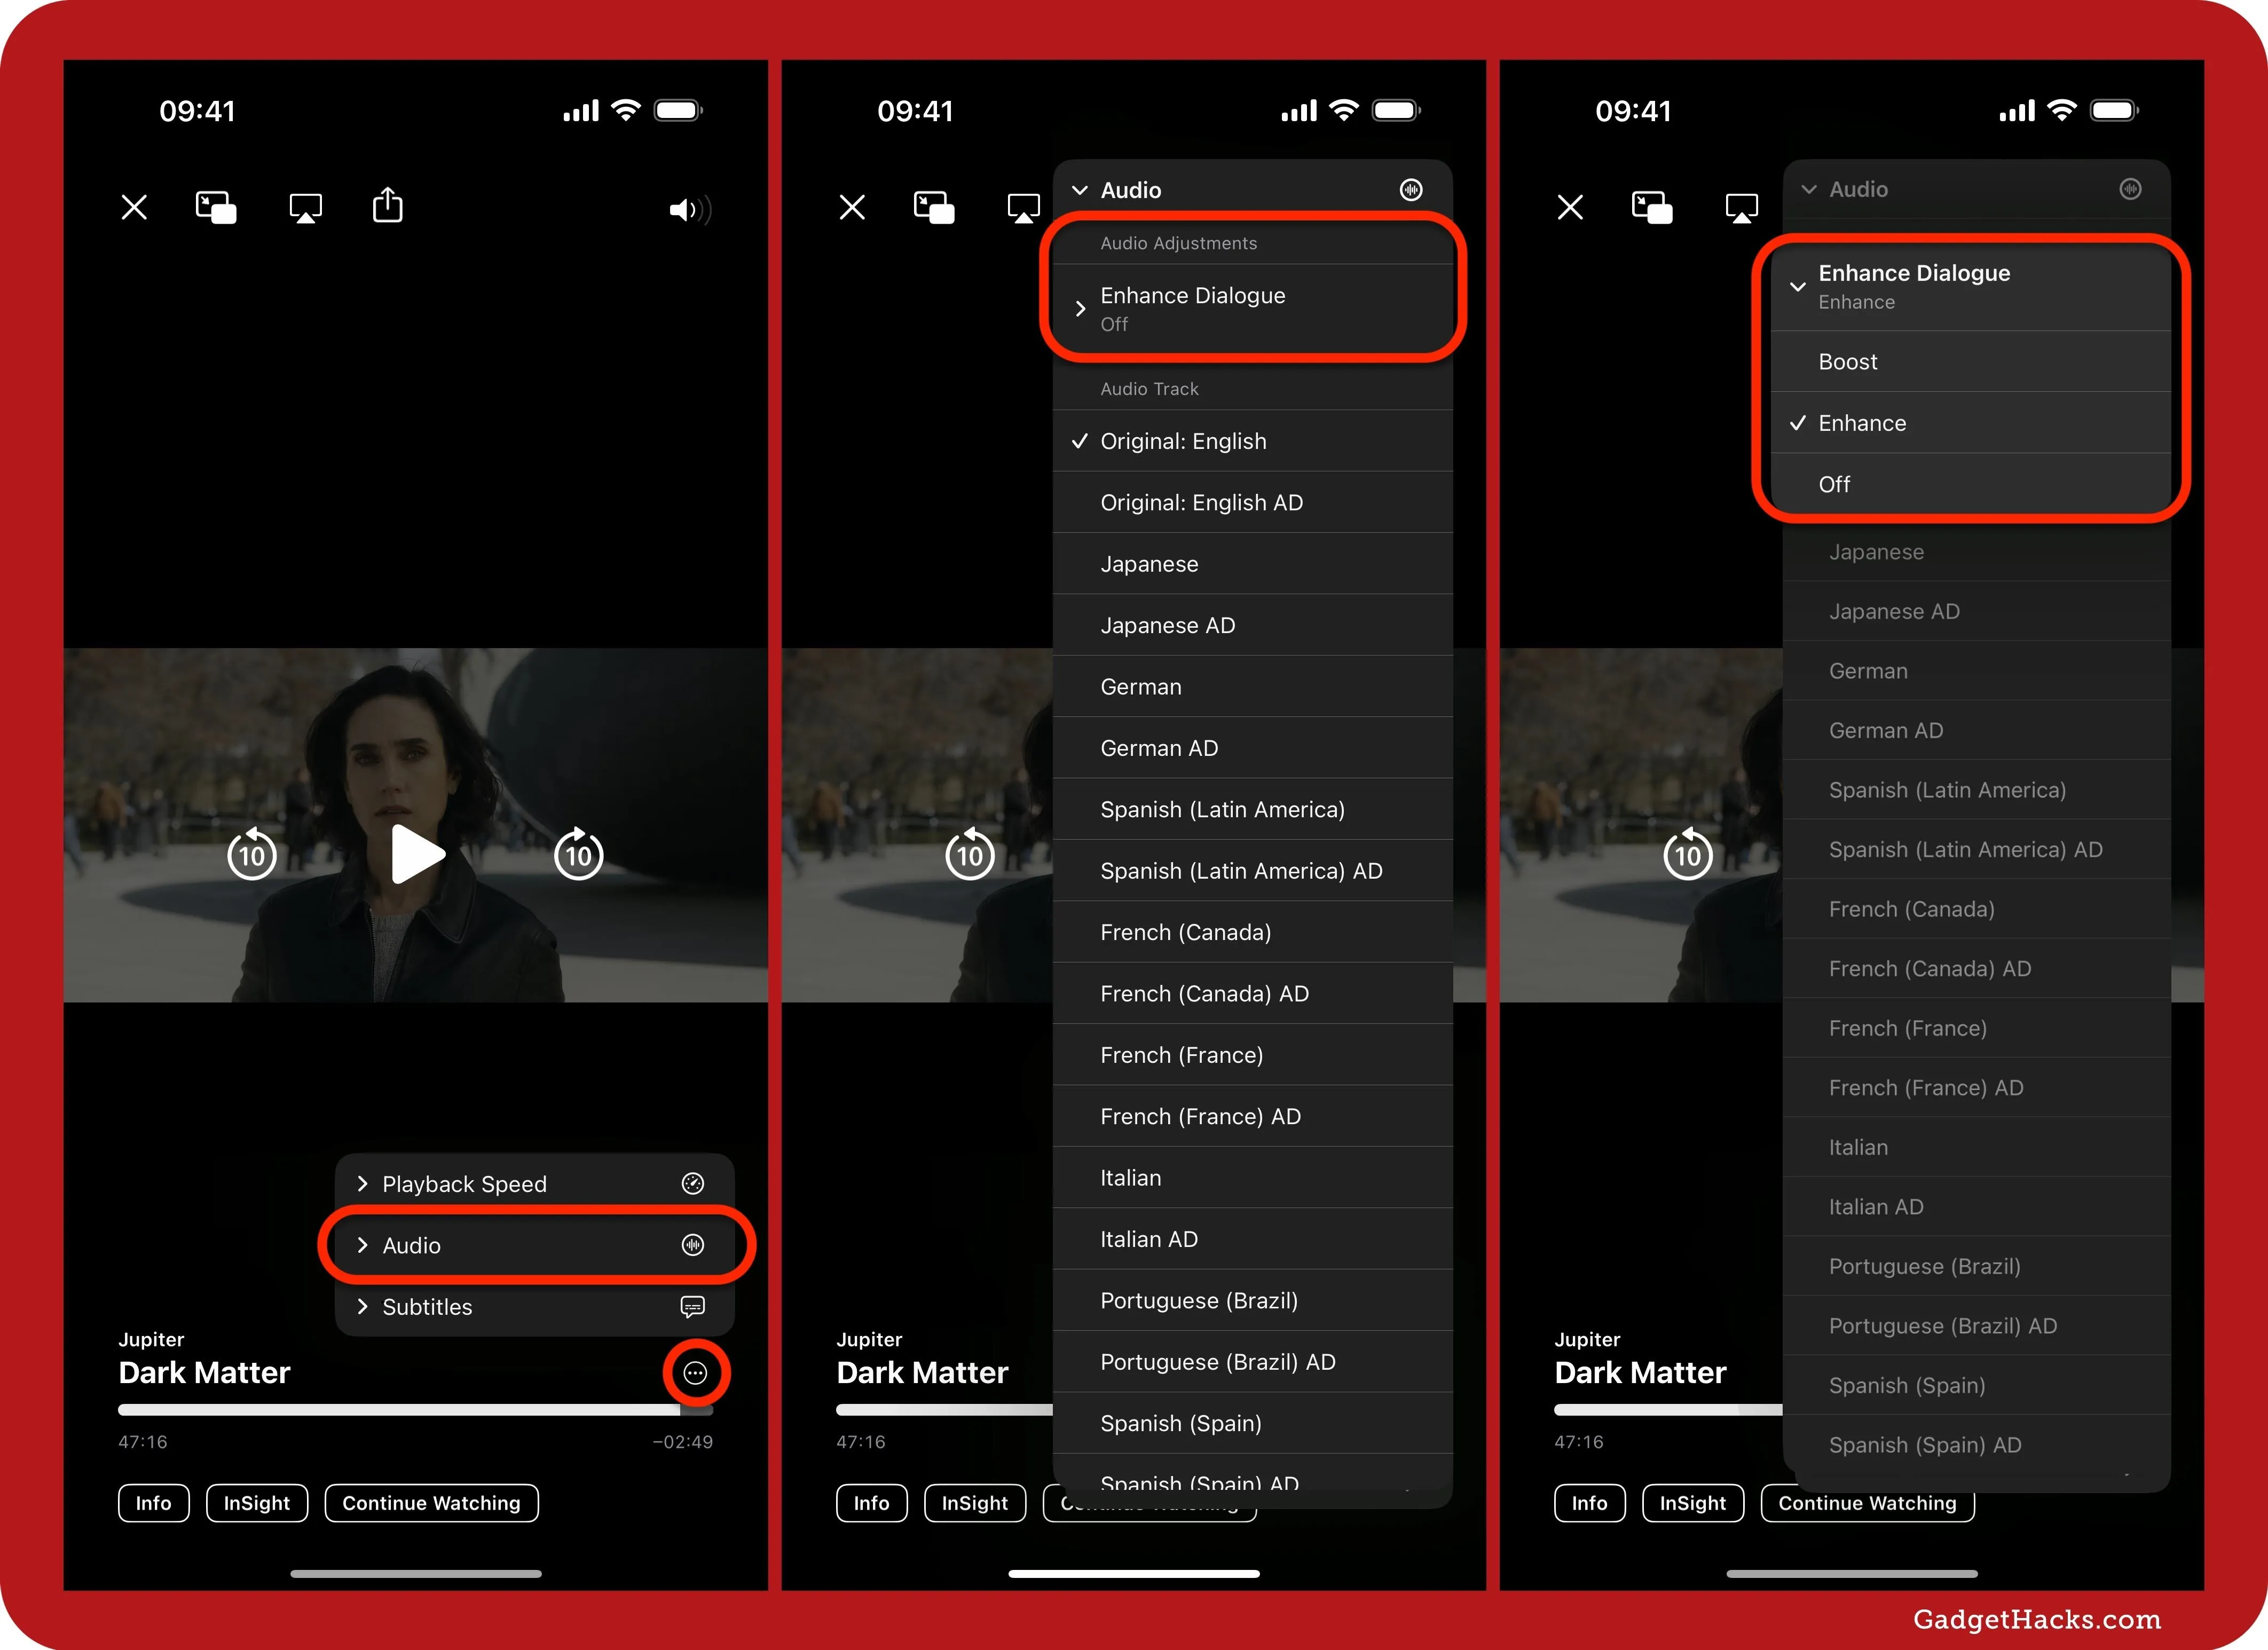Tap dimmed waveform icon in right Audio header
The image size is (2268, 1650).
pyautogui.click(x=2131, y=189)
